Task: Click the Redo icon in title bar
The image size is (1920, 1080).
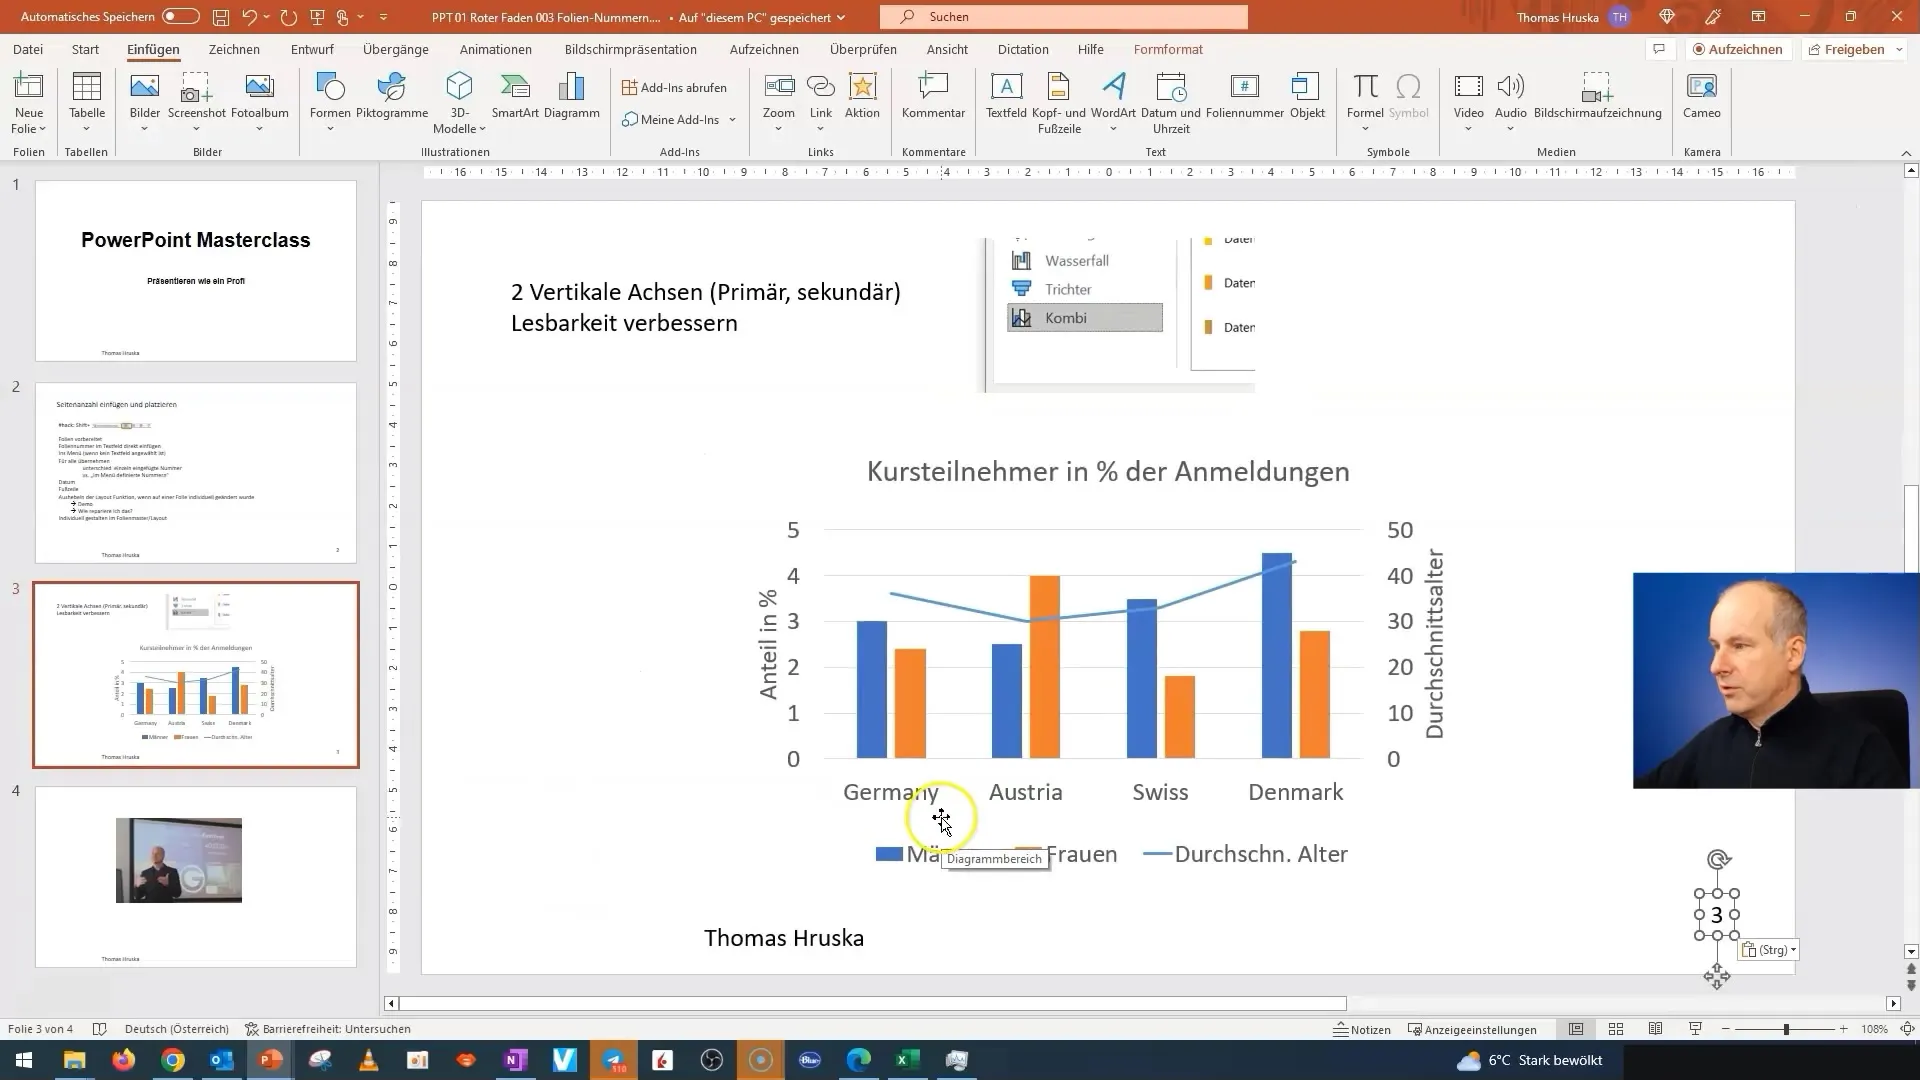Action: point(289,17)
